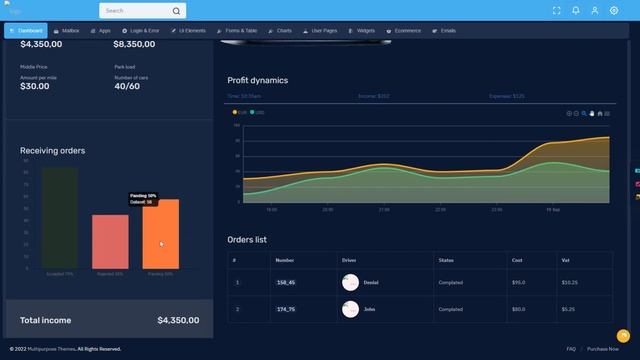This screenshot has height=360, width=640.
Task: Click order number 174_75
Action: tap(286, 309)
